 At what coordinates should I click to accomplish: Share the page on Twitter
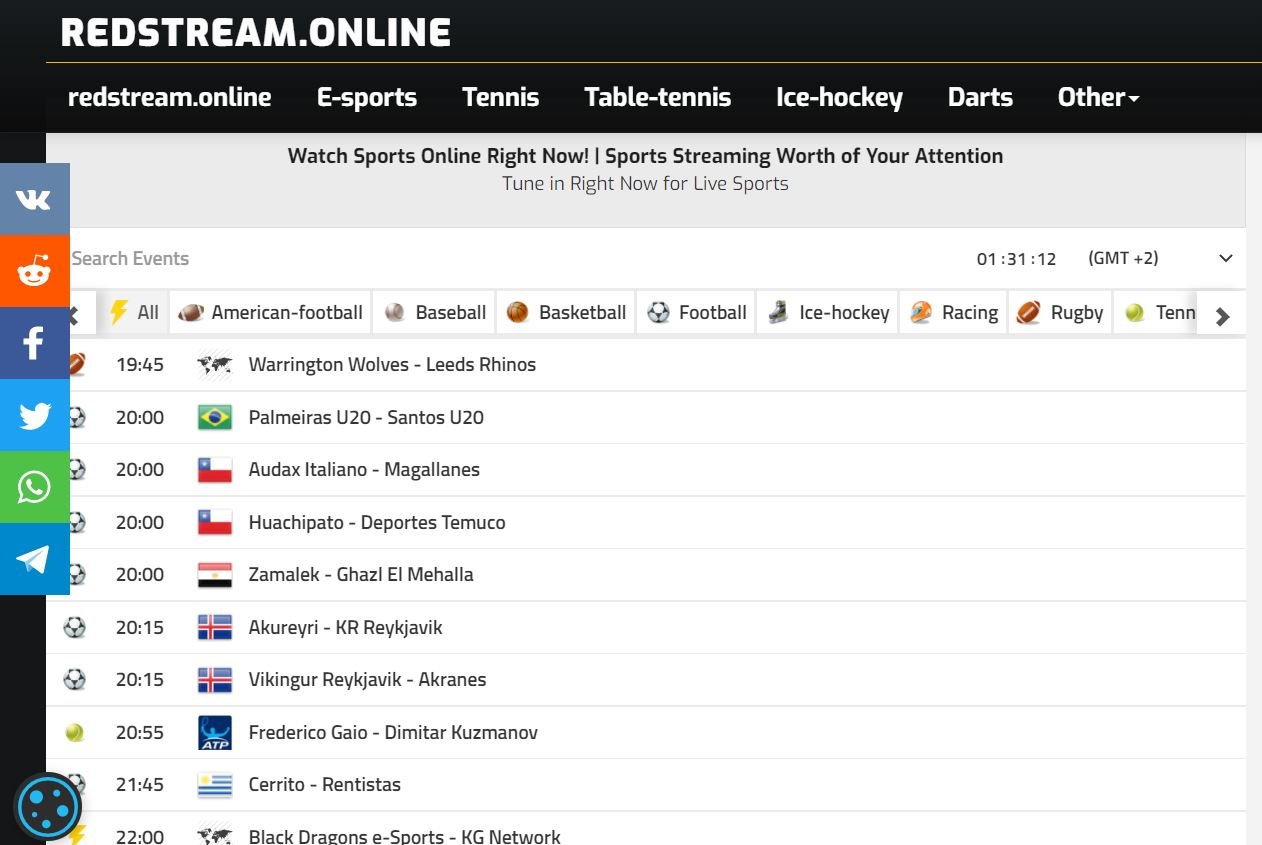point(34,415)
